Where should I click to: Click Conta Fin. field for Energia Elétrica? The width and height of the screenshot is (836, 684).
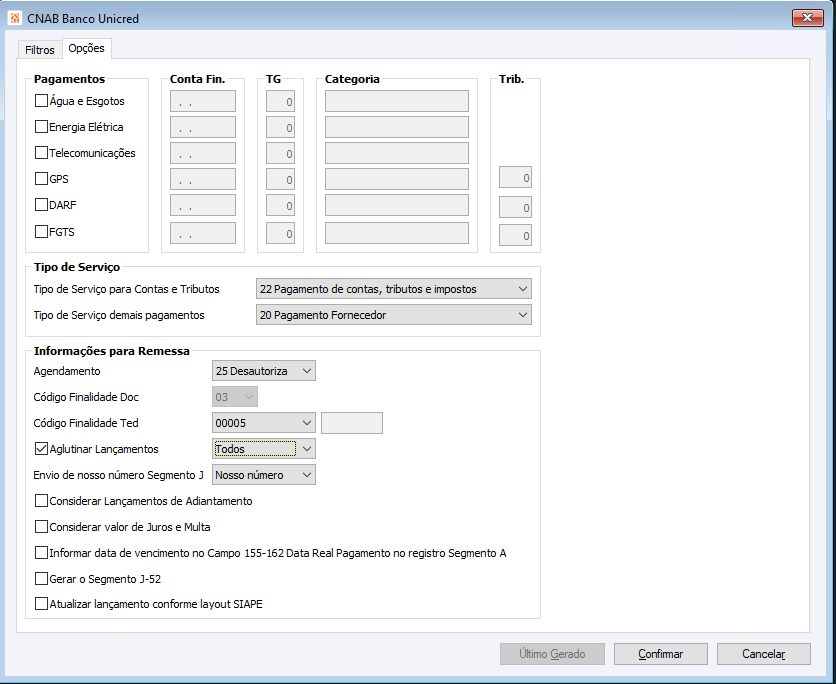203,127
